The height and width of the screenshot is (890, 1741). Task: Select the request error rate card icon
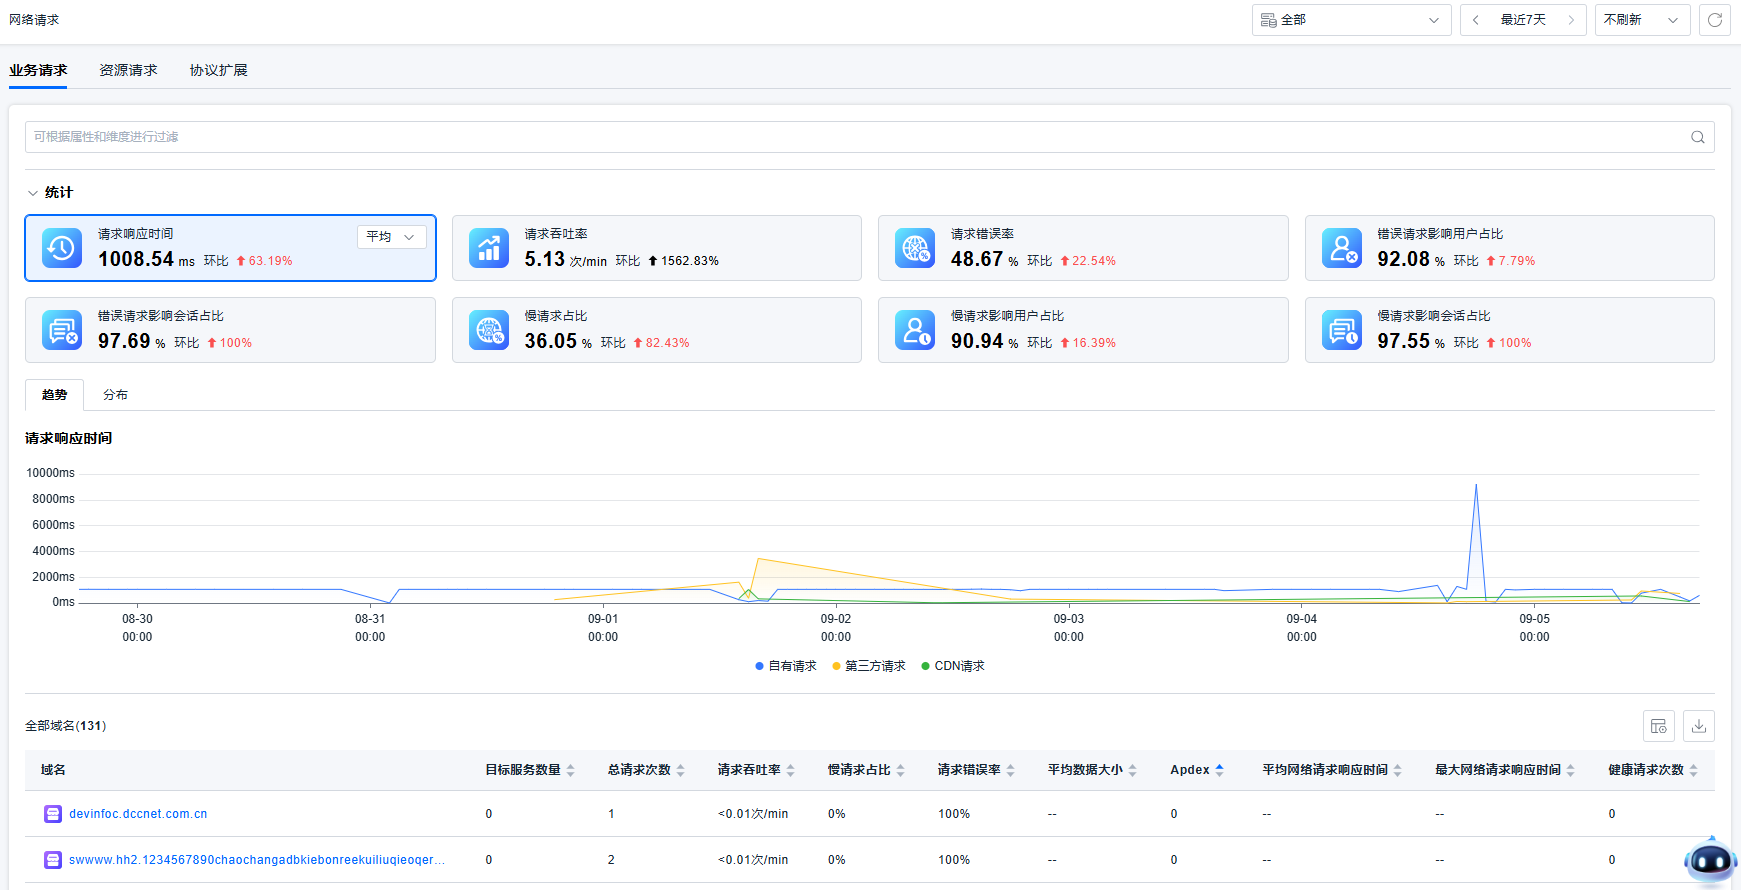click(x=915, y=248)
